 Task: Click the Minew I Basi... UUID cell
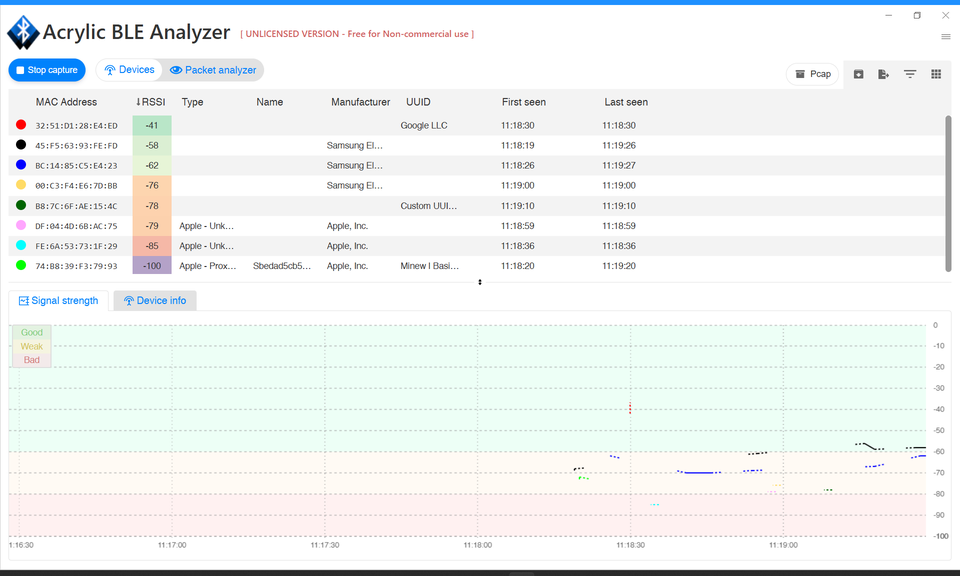429,266
